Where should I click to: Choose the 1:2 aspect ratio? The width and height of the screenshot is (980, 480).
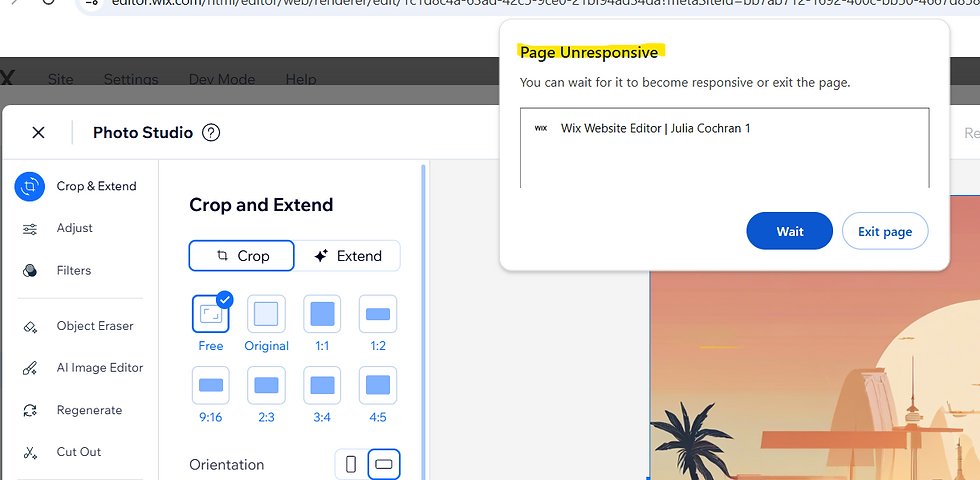tap(378, 314)
